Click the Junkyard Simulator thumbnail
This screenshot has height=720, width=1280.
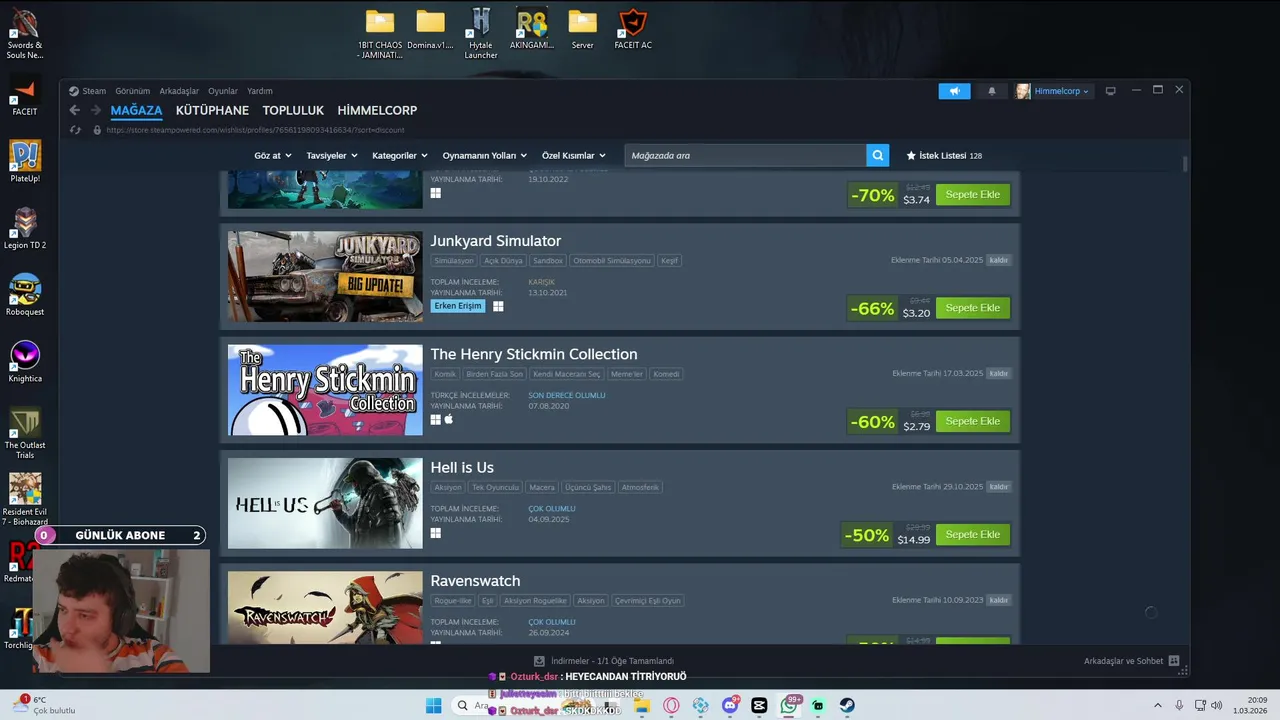(325, 277)
